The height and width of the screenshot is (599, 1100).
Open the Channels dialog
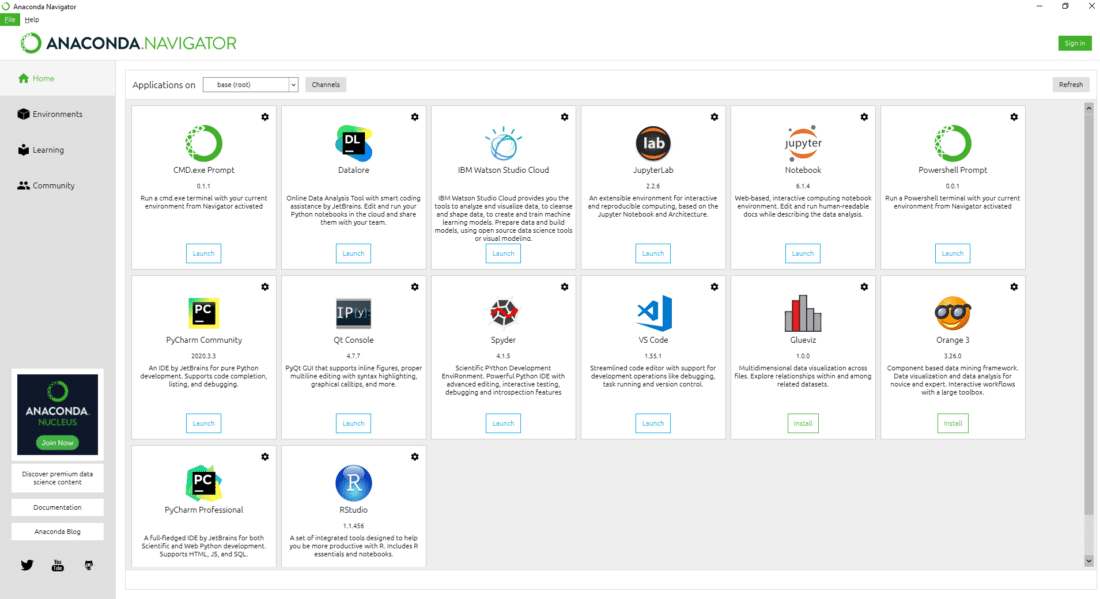[324, 84]
